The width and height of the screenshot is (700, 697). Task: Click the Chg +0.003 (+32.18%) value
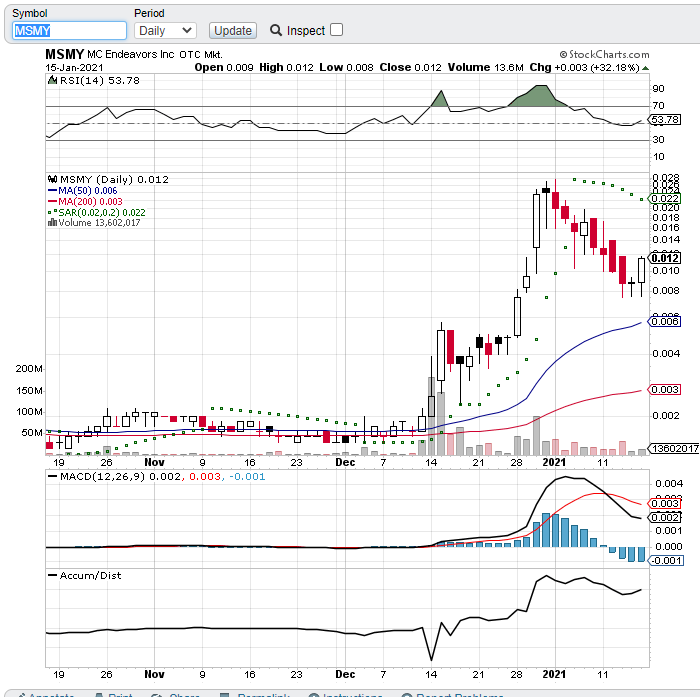click(585, 67)
